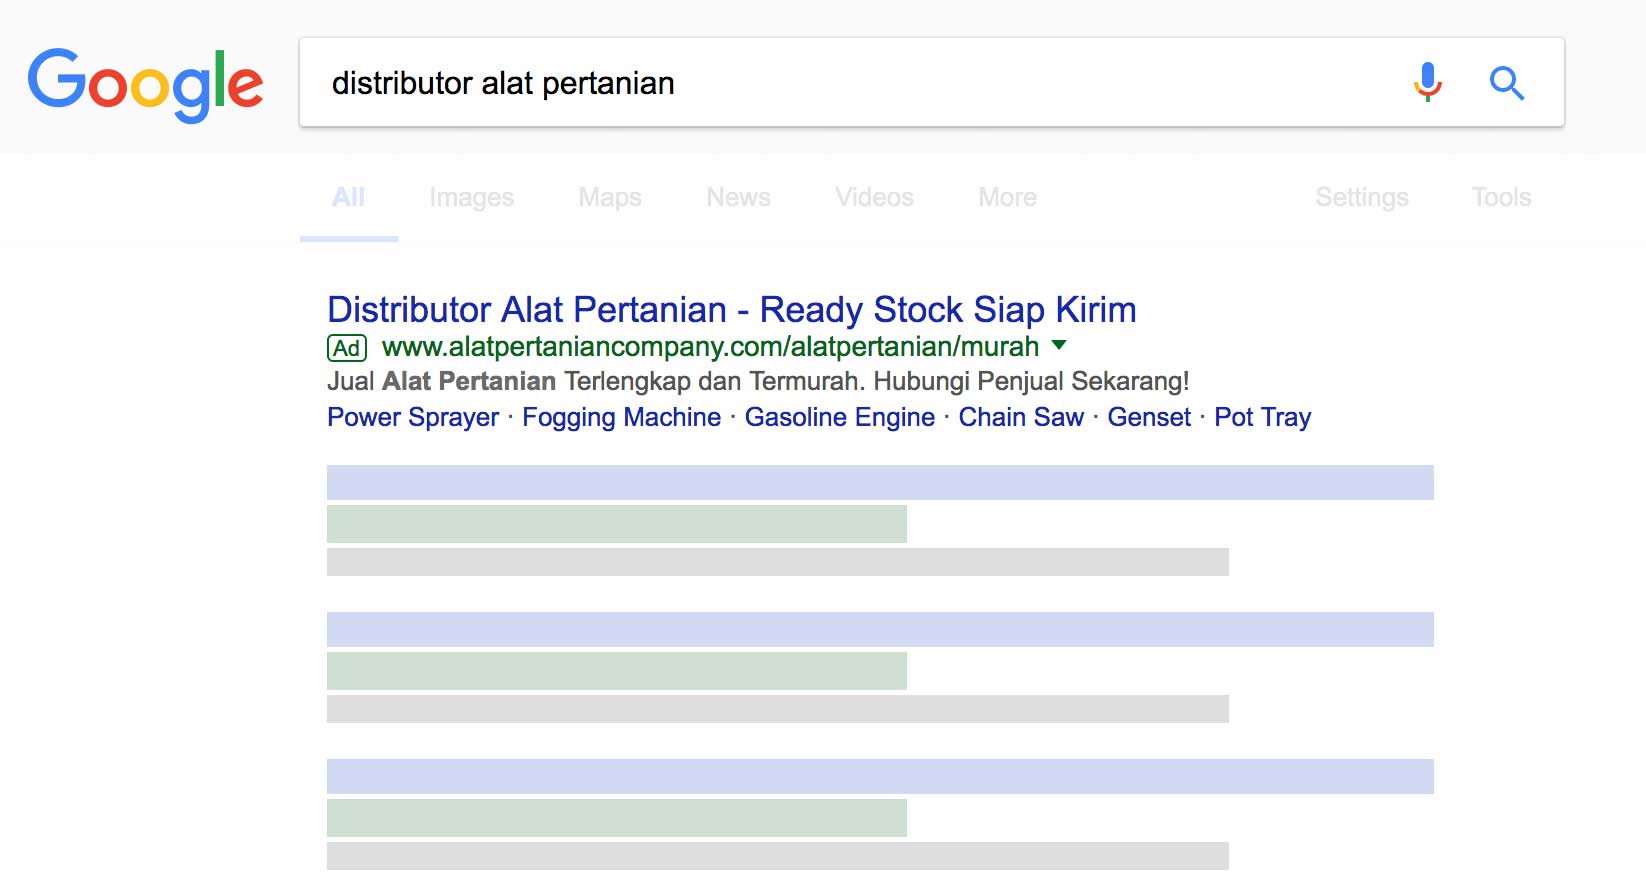Switch to the Maps tab
The image size is (1646, 886).
point(610,198)
